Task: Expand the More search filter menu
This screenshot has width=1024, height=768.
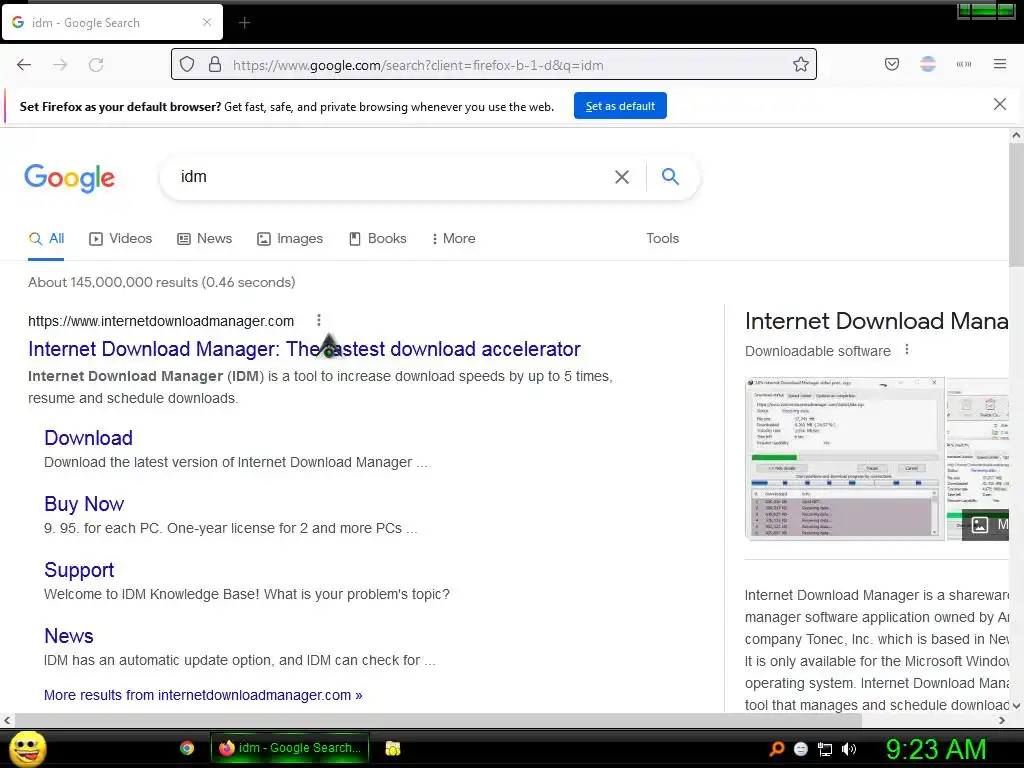Action: click(453, 238)
